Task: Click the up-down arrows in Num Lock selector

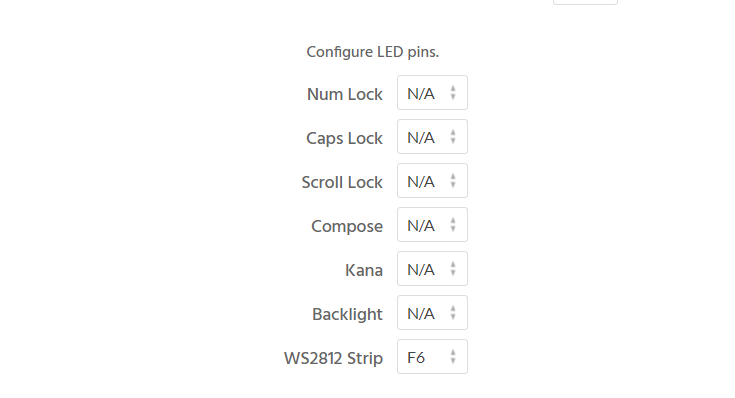Action: (x=453, y=92)
